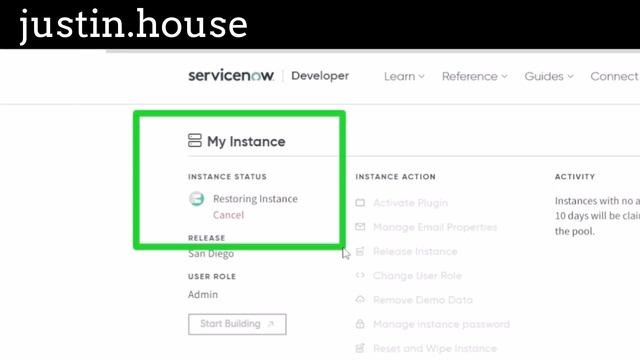Click the Manage instance password lock icon

coord(360,324)
